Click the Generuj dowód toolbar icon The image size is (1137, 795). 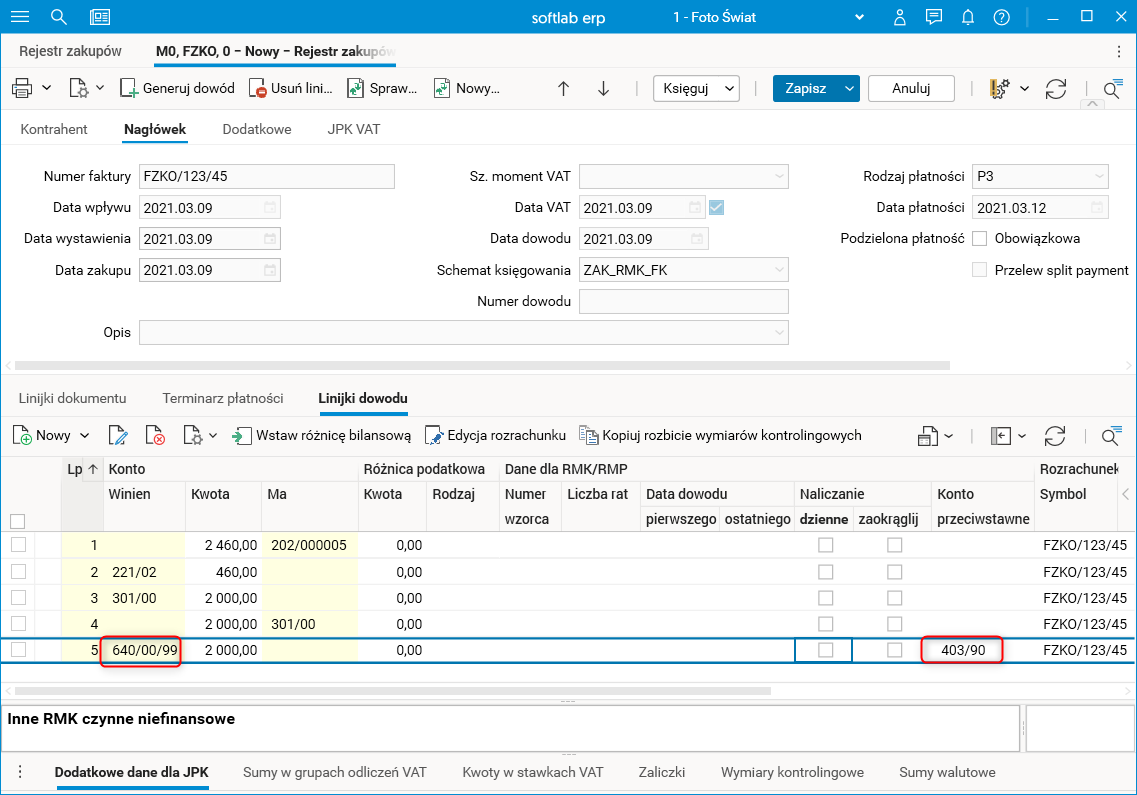[129, 88]
